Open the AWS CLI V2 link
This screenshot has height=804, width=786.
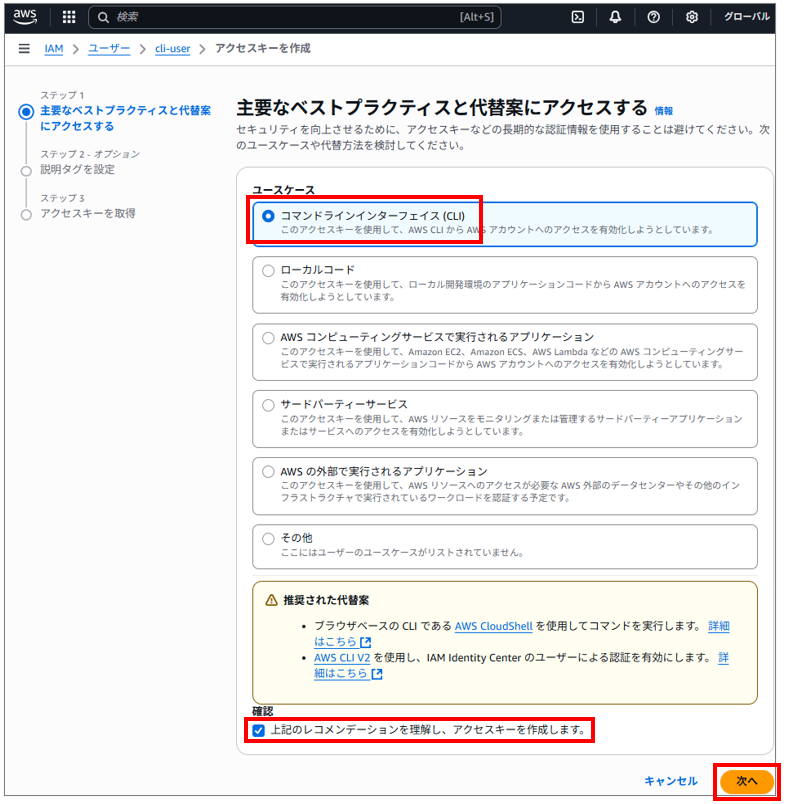pos(342,658)
